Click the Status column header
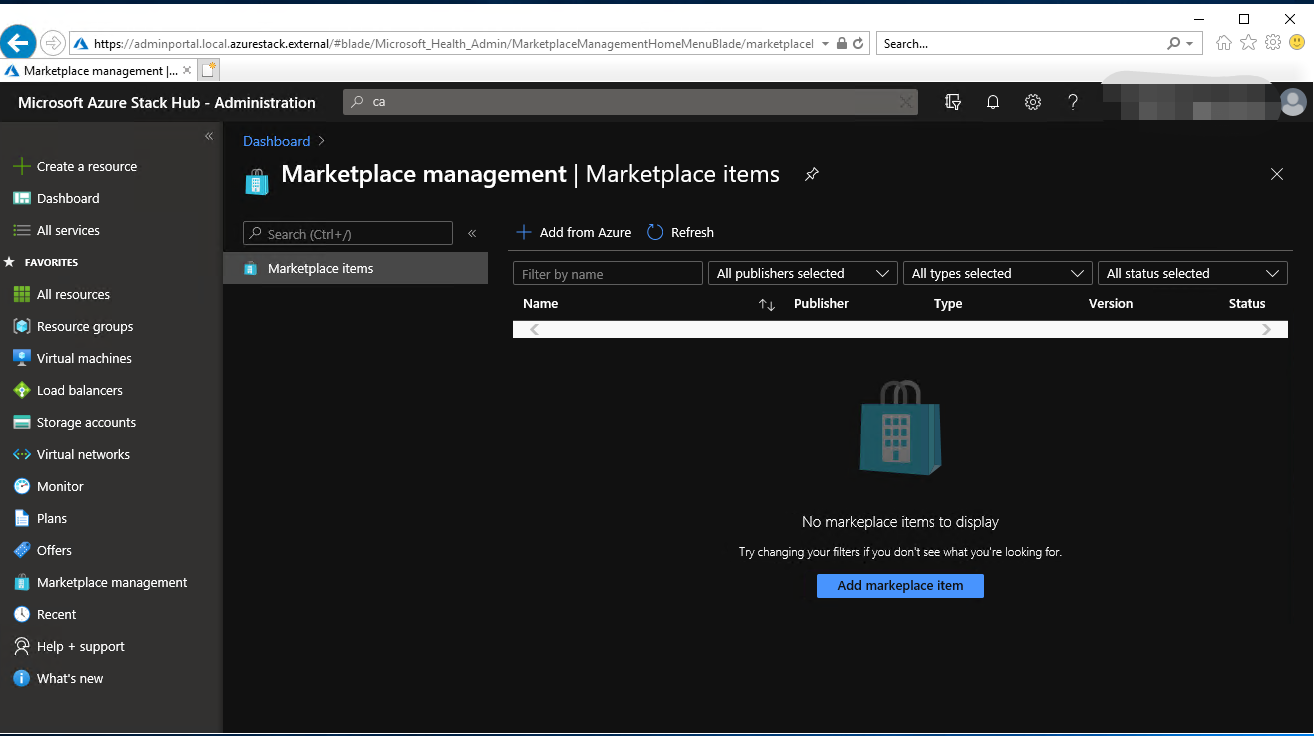This screenshot has width=1314, height=736. [1247, 303]
